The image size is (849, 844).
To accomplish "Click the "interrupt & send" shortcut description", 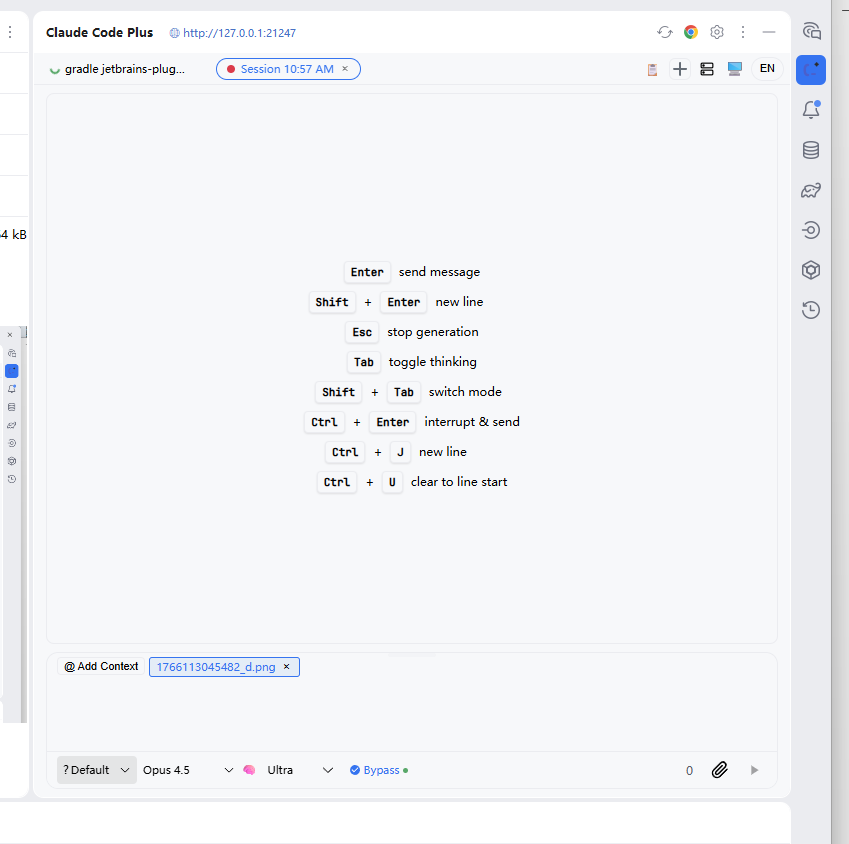I will [472, 422].
